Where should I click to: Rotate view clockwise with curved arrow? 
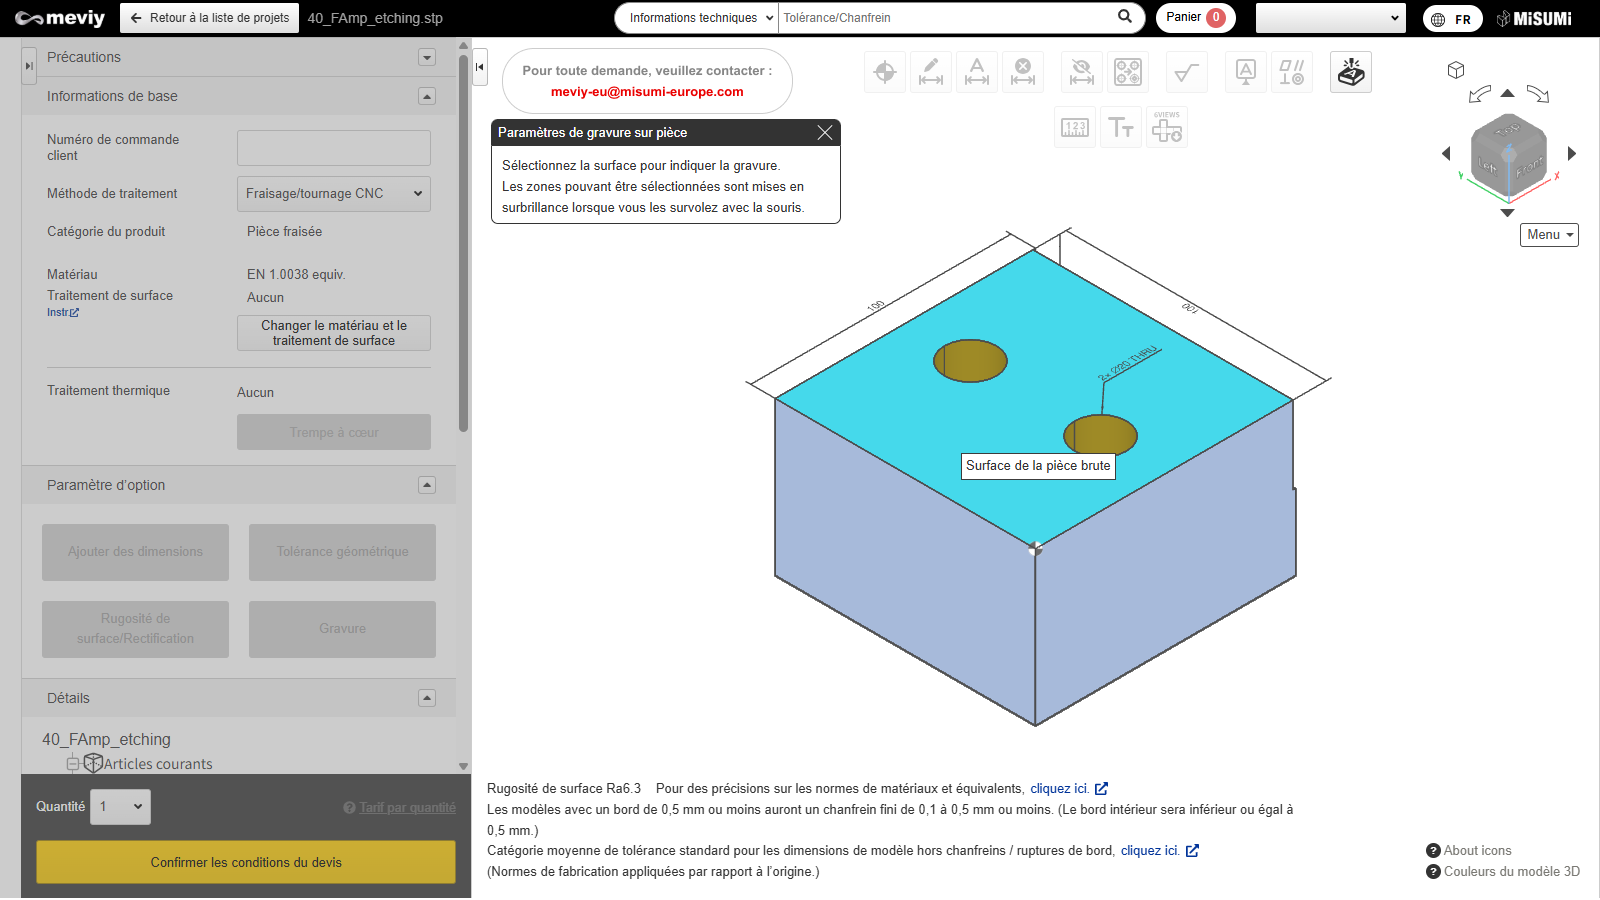[1538, 94]
